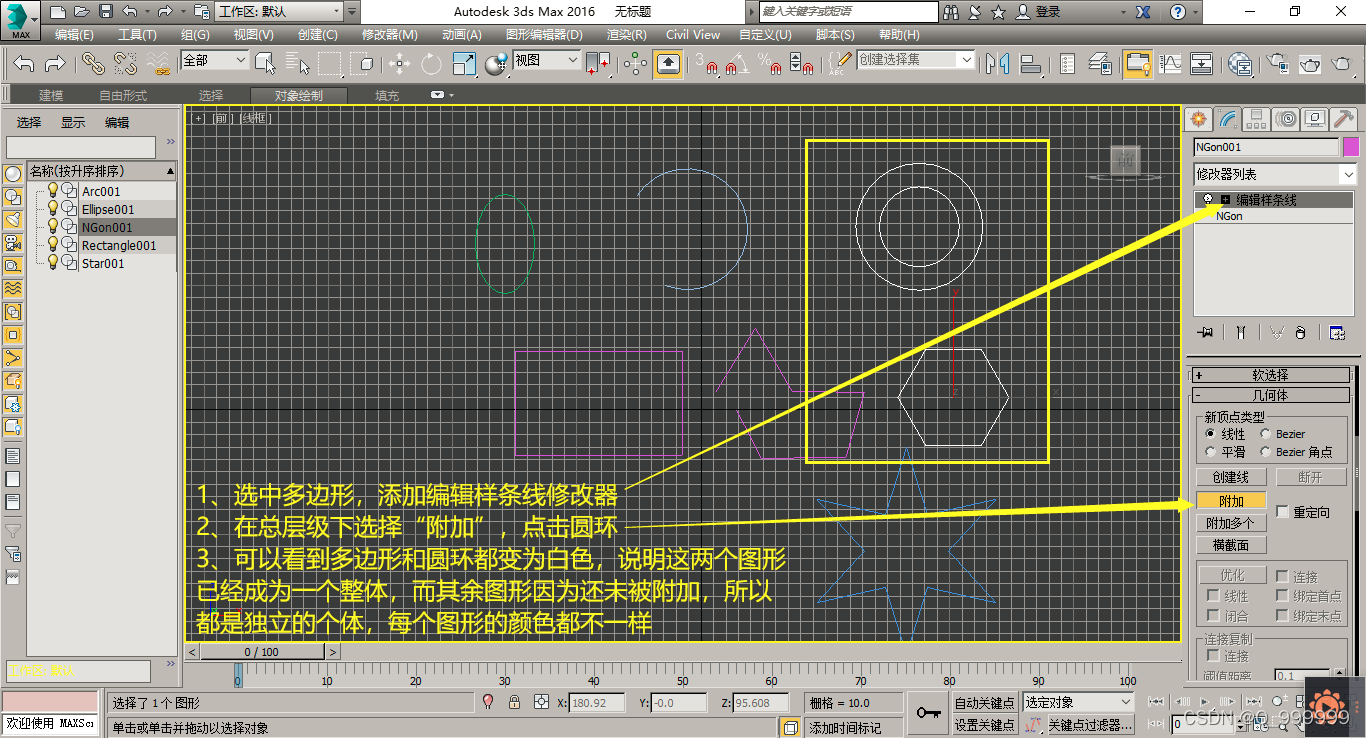Toggle the Angle Snap magnet
Screen dimensions: 1366x738
tap(737, 64)
